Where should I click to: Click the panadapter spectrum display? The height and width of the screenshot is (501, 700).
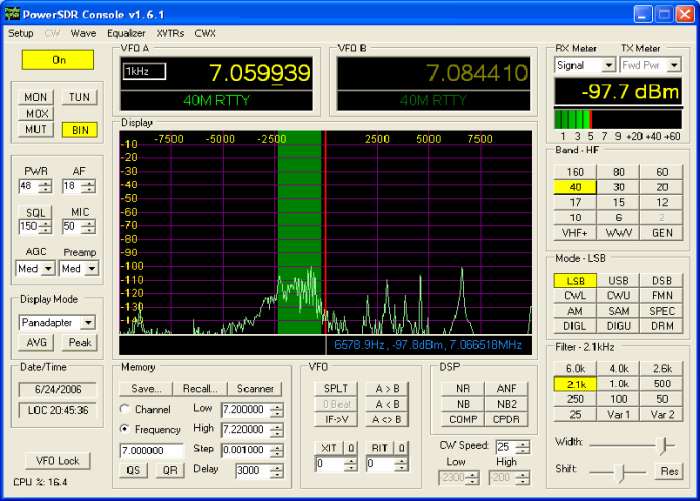click(325, 232)
